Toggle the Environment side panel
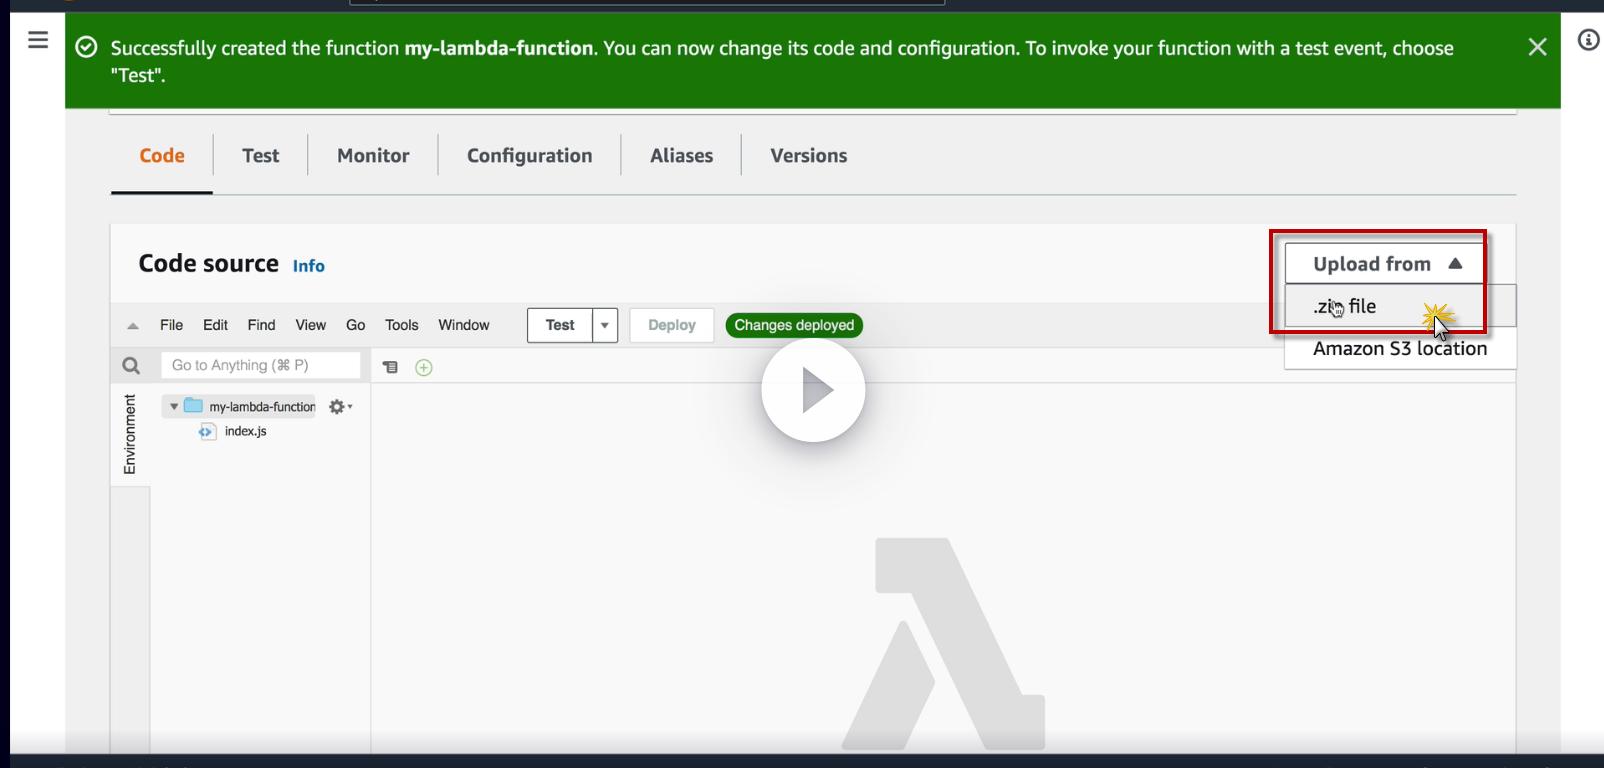Viewport: 1604px width, 768px height. (130, 434)
